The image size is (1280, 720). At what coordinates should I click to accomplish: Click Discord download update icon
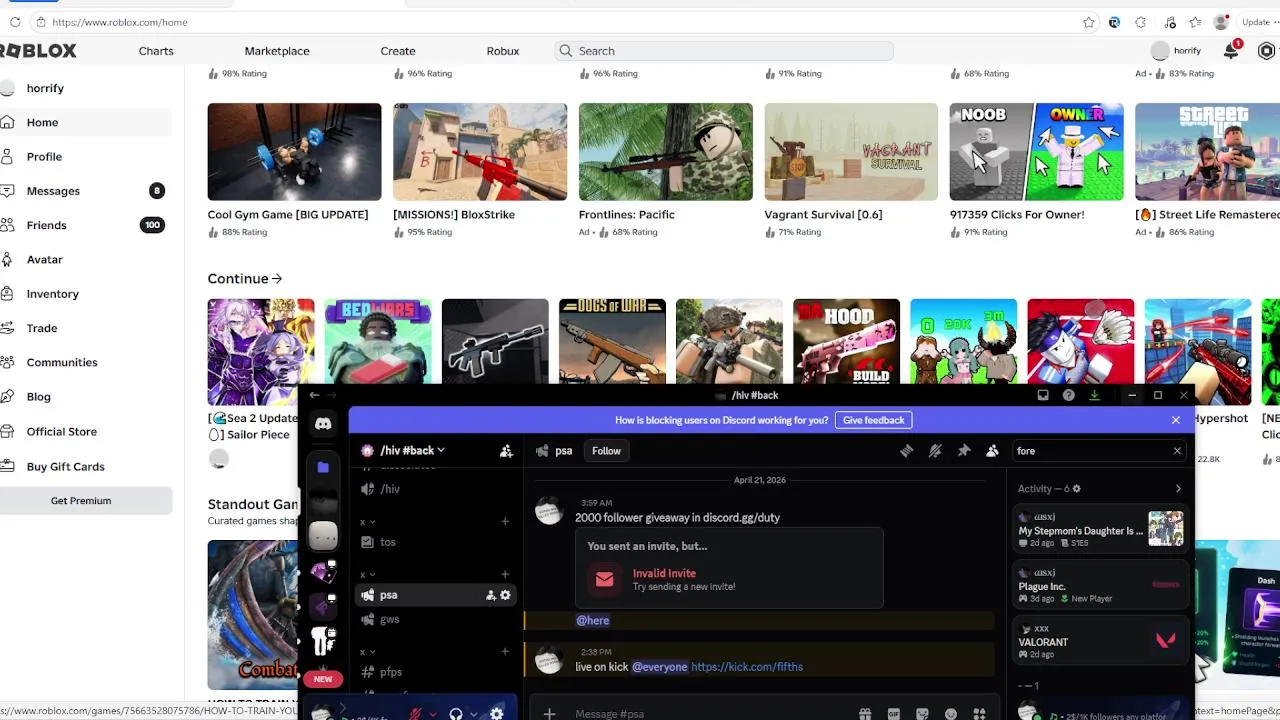(x=1094, y=395)
